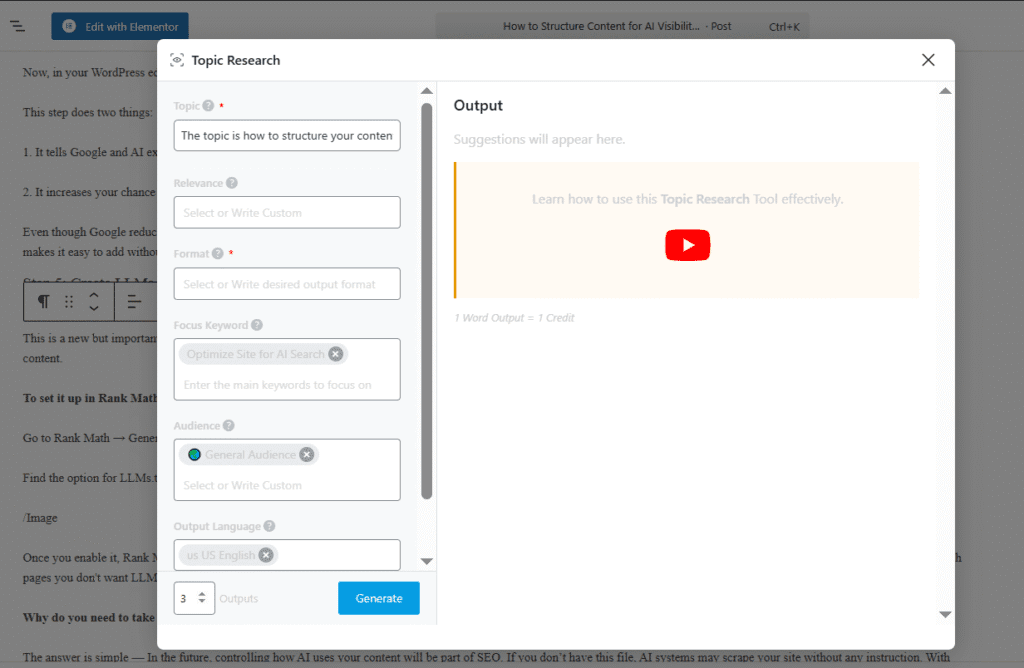This screenshot has height=668, width=1024.
Task: Click the Audience help question mark icon
Action: click(x=230, y=426)
